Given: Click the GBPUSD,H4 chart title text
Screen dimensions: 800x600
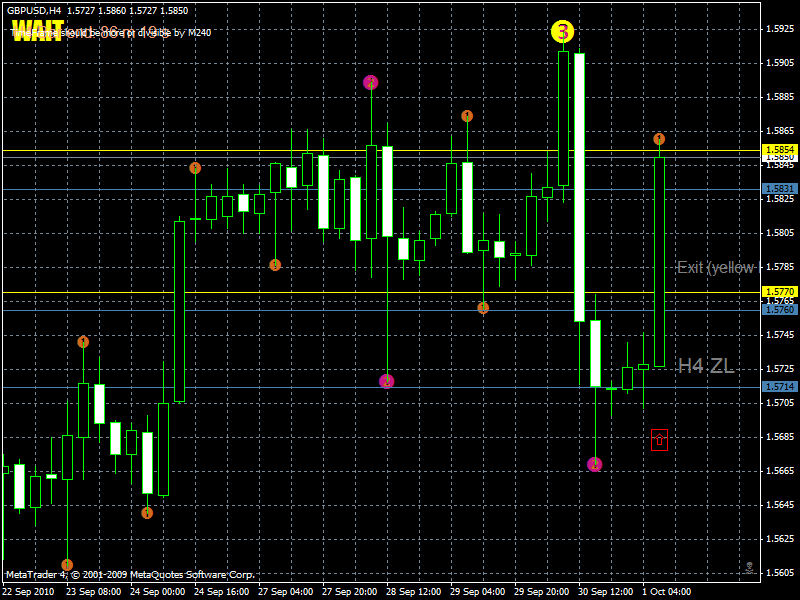Looking at the screenshot, I should click(34, 11).
